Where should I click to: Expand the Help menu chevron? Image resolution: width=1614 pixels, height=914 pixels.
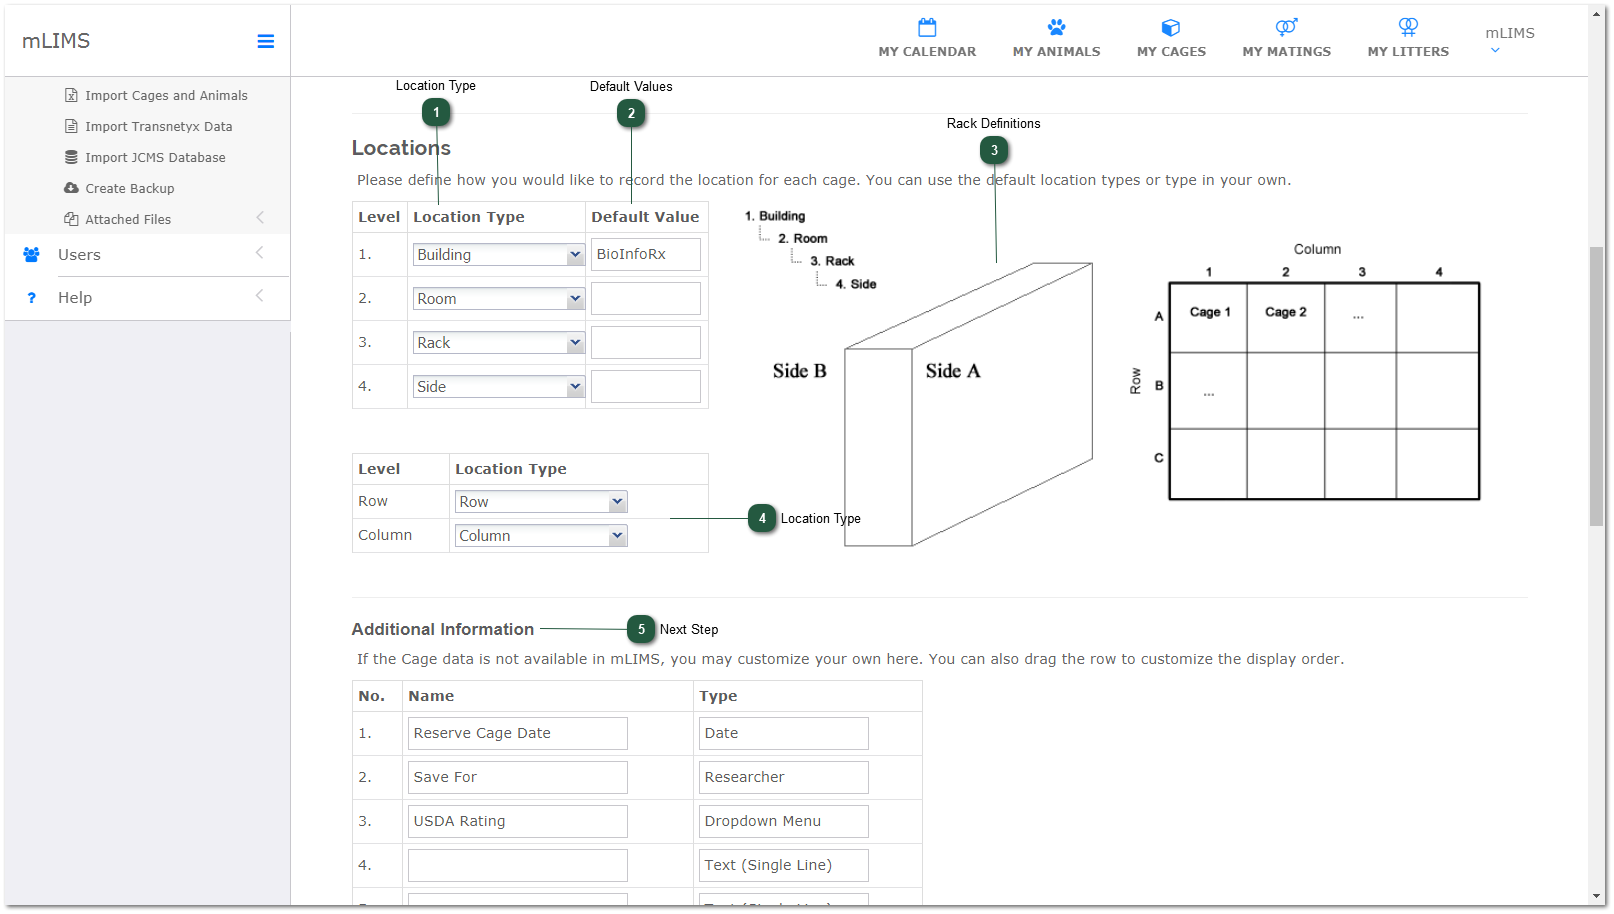coord(260,296)
